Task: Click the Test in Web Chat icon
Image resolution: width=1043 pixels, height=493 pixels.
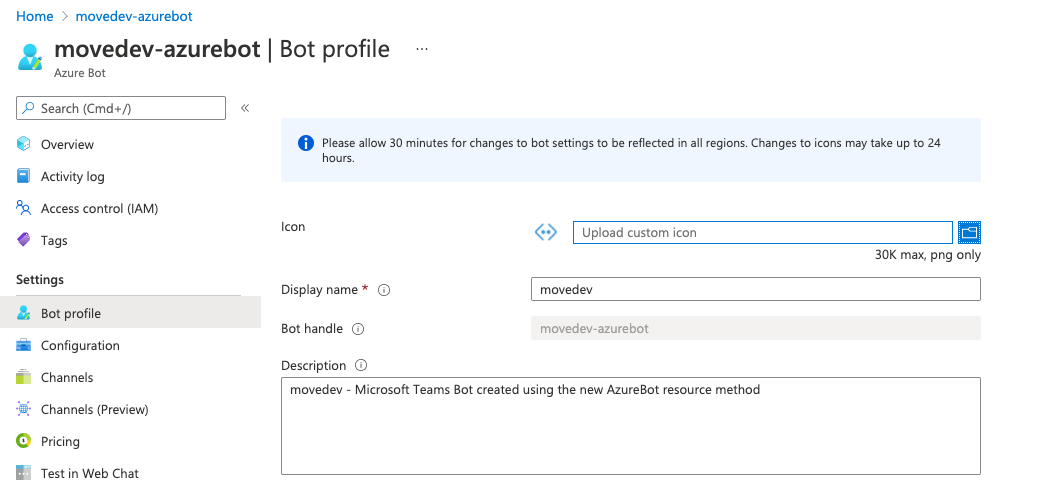Action: pos(23,473)
